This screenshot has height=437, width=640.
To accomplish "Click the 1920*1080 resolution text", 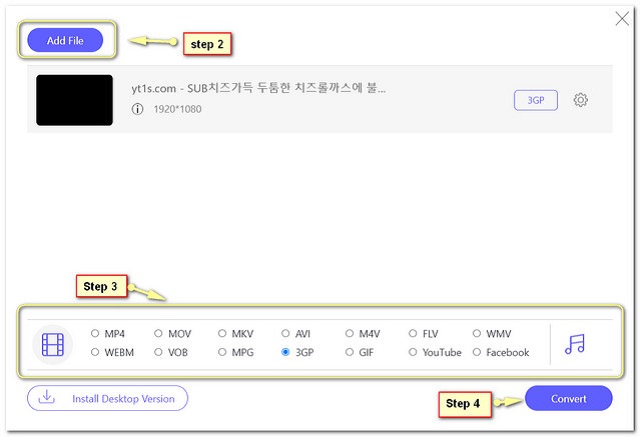I will click(177, 109).
